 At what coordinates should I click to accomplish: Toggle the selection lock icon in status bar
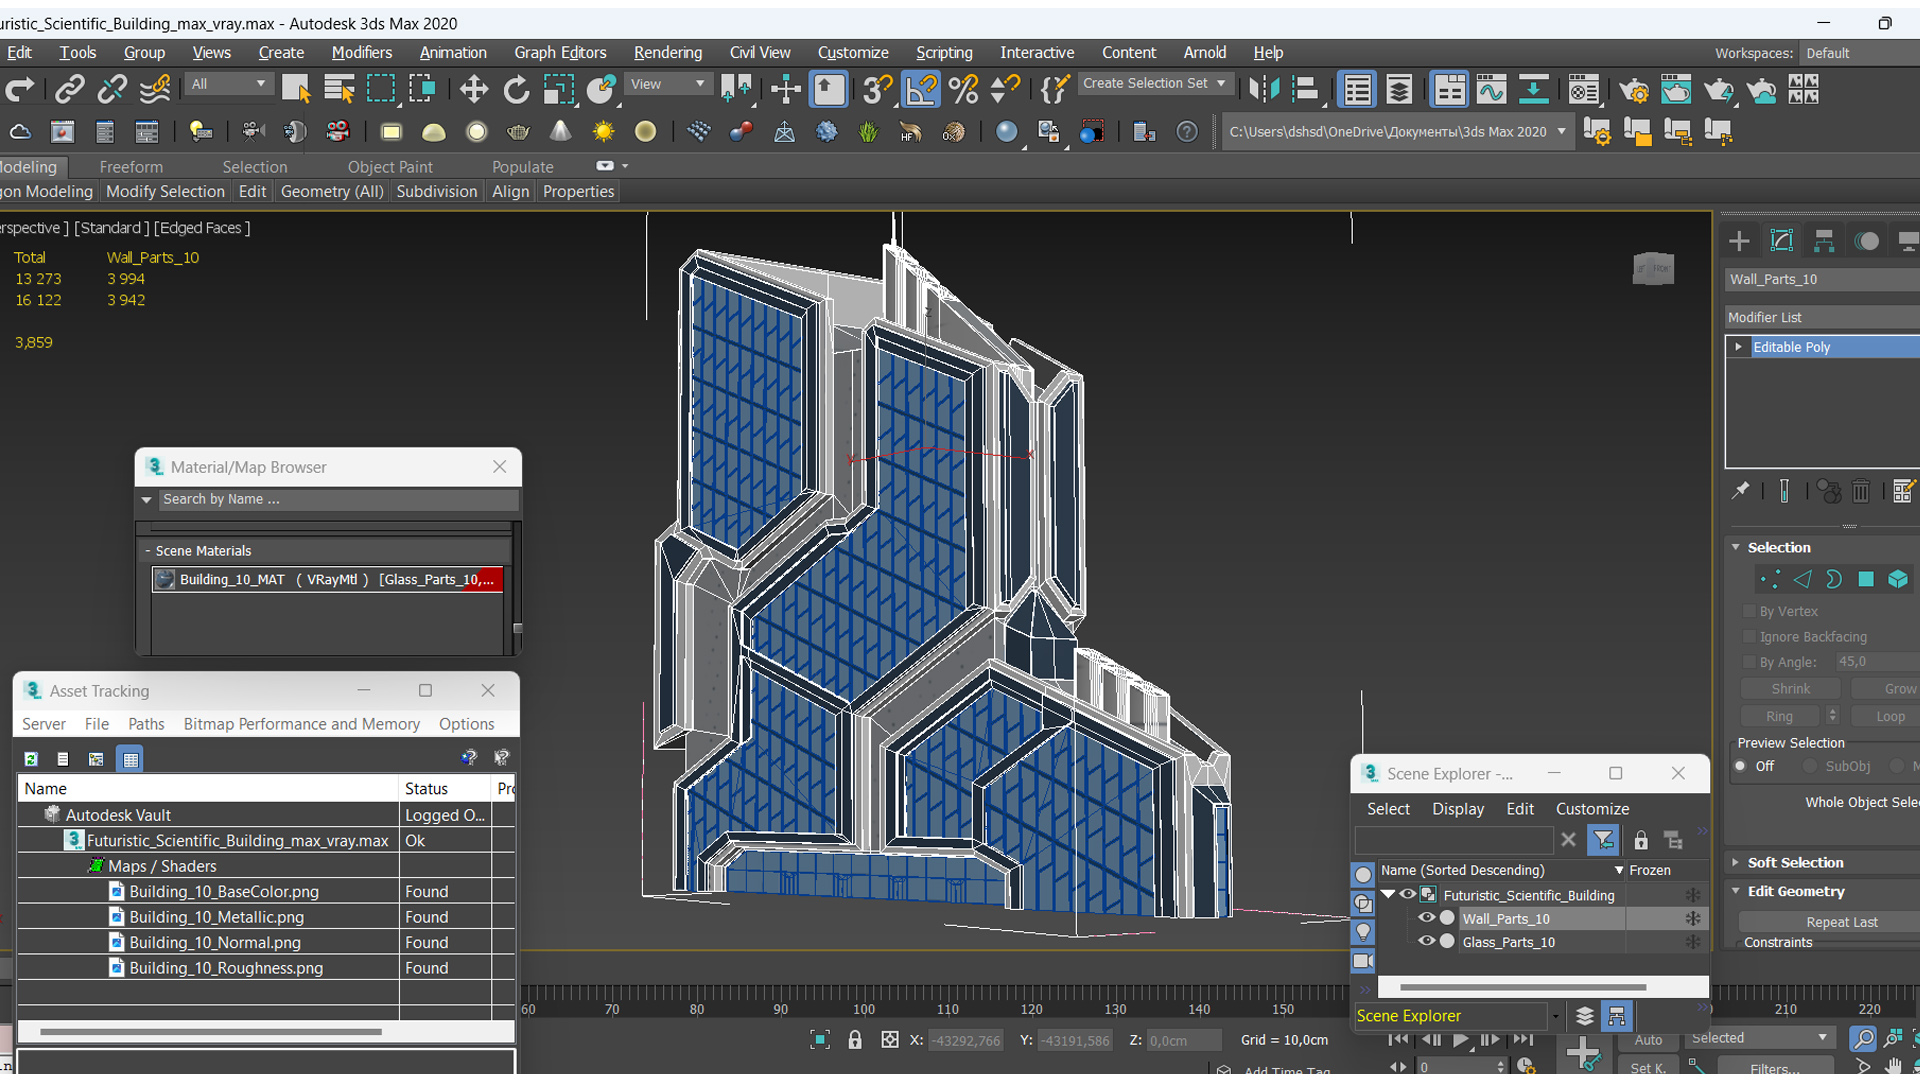point(855,1040)
